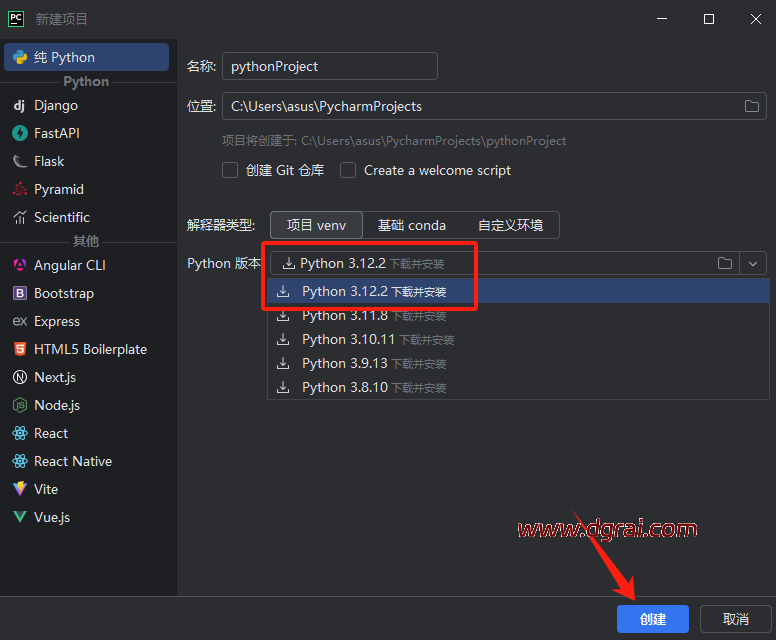
Task: Enable the 创建 Git 仓库 checkbox
Action: tap(230, 170)
